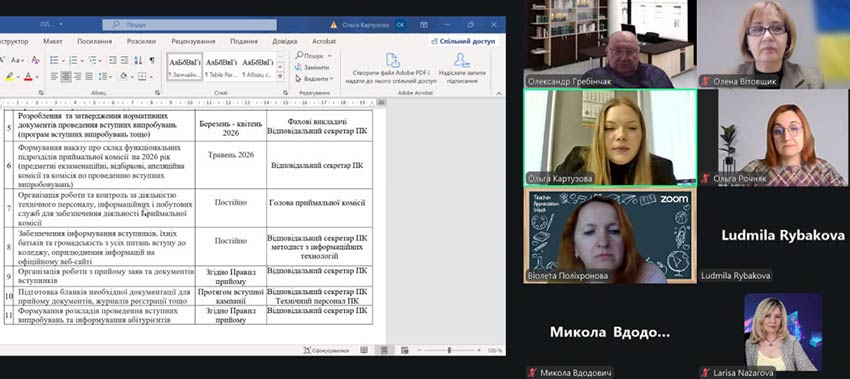Click the zoom slider handle
This screenshot has width=850, height=379.
click(449, 351)
